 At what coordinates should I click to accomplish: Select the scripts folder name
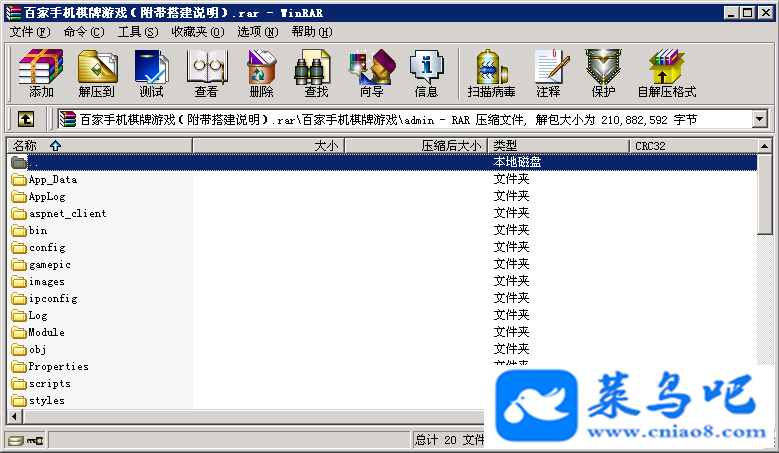click(x=50, y=383)
